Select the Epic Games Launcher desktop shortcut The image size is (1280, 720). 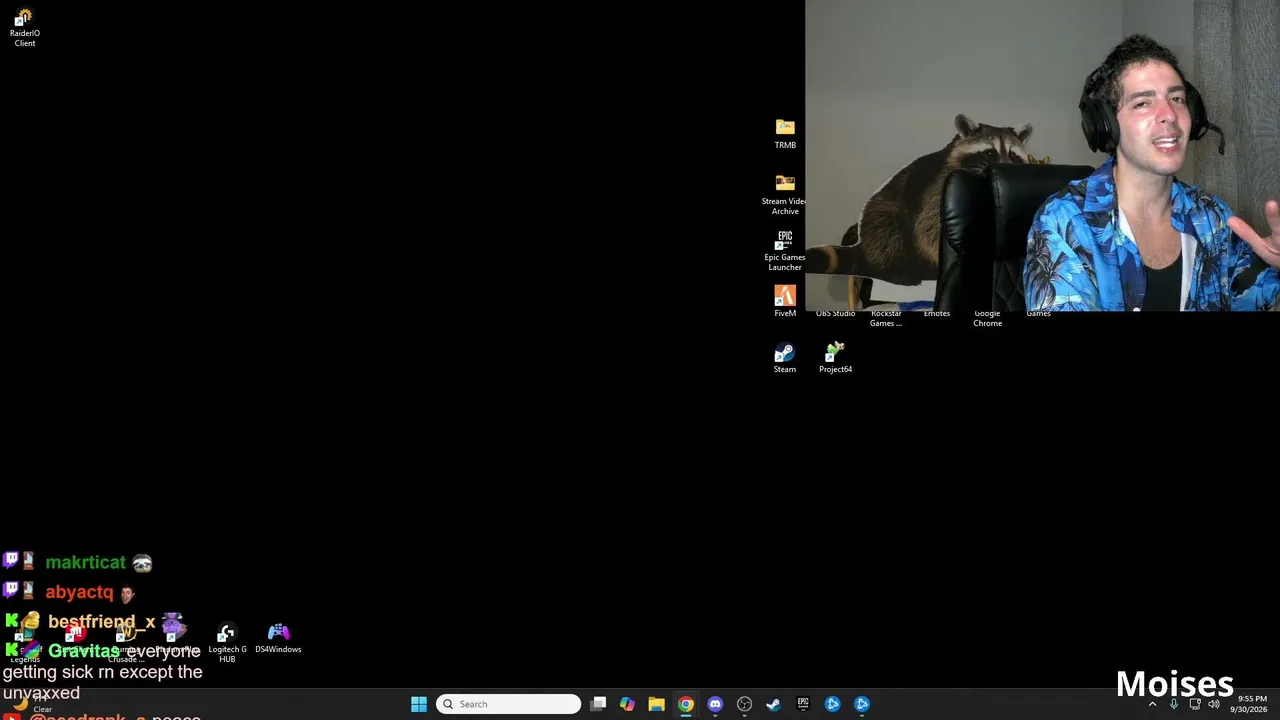(785, 251)
